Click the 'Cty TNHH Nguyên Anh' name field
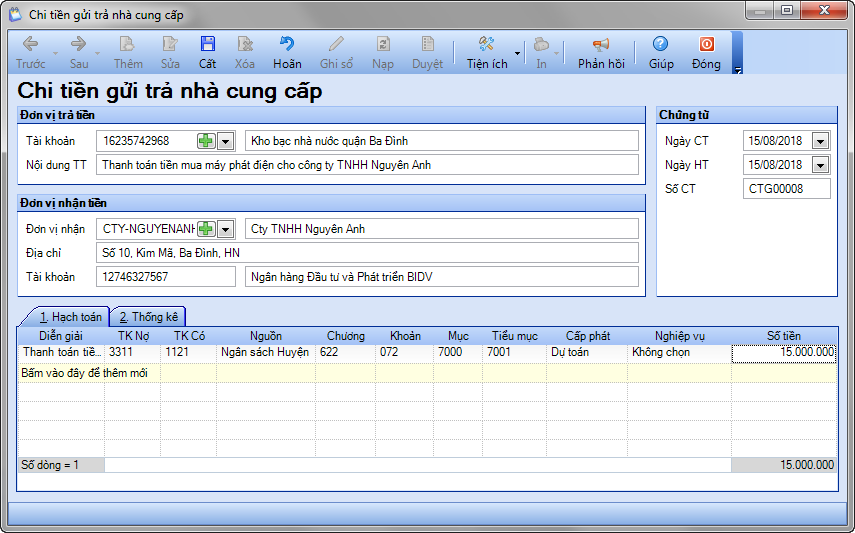This screenshot has width=855, height=533. pos(442,229)
